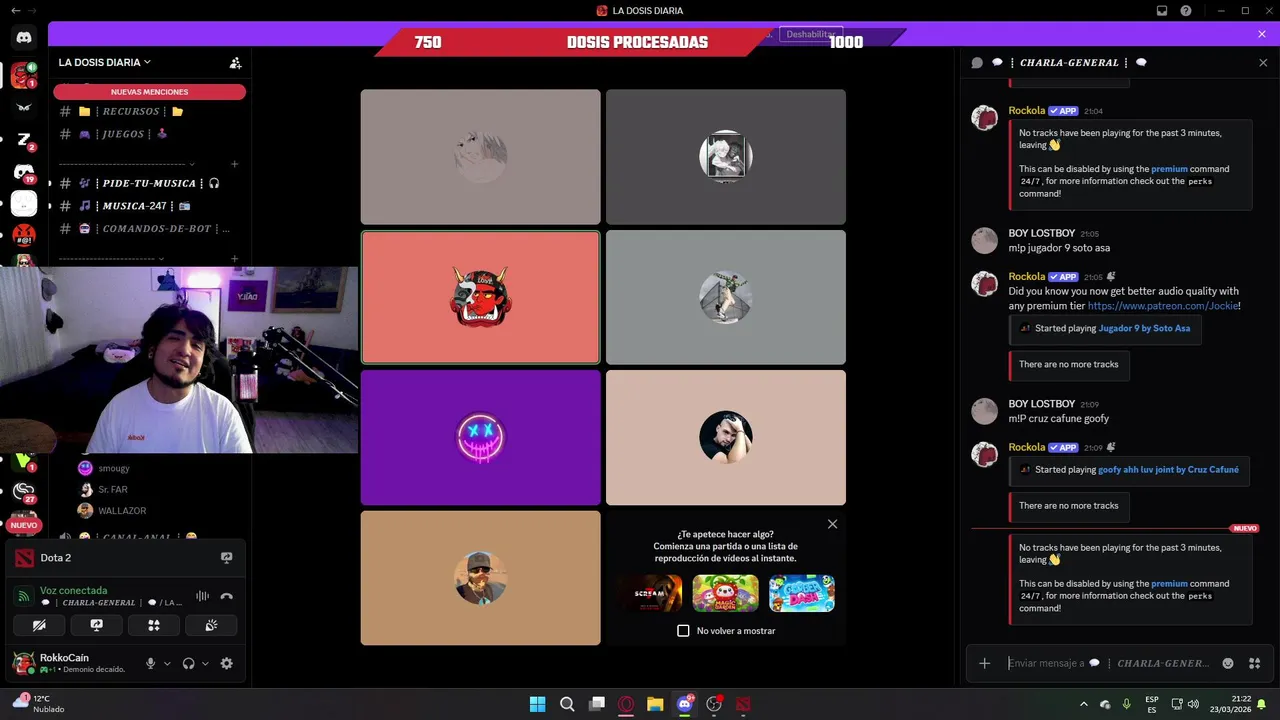Viewport: 1280px width, 720px height.
Task: Open voice noise suppression waveform icon
Action: [203, 596]
